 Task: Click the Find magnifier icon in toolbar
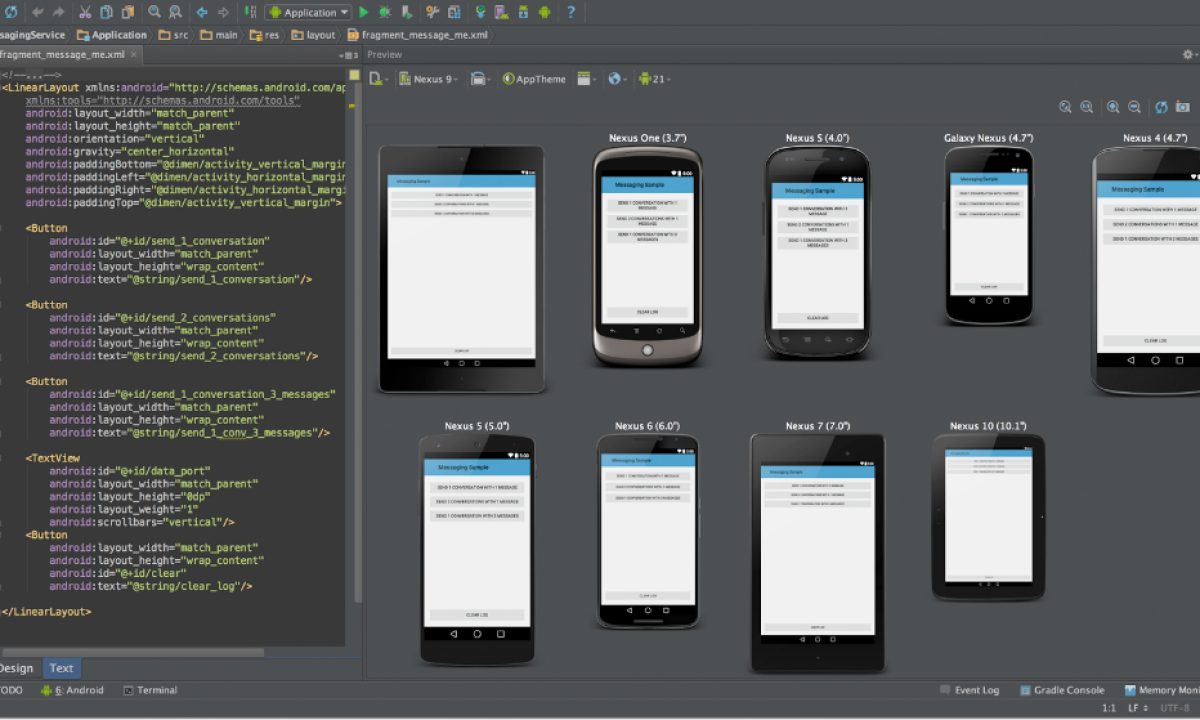[154, 12]
